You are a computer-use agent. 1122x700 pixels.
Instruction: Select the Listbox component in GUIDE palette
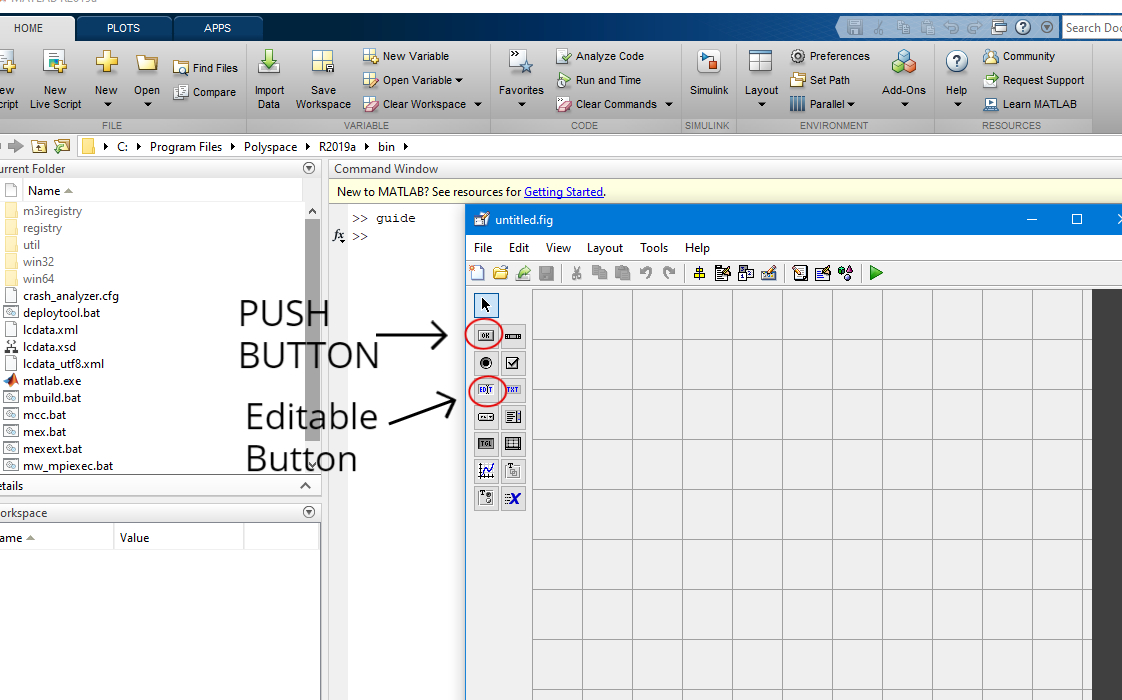pyautogui.click(x=513, y=417)
